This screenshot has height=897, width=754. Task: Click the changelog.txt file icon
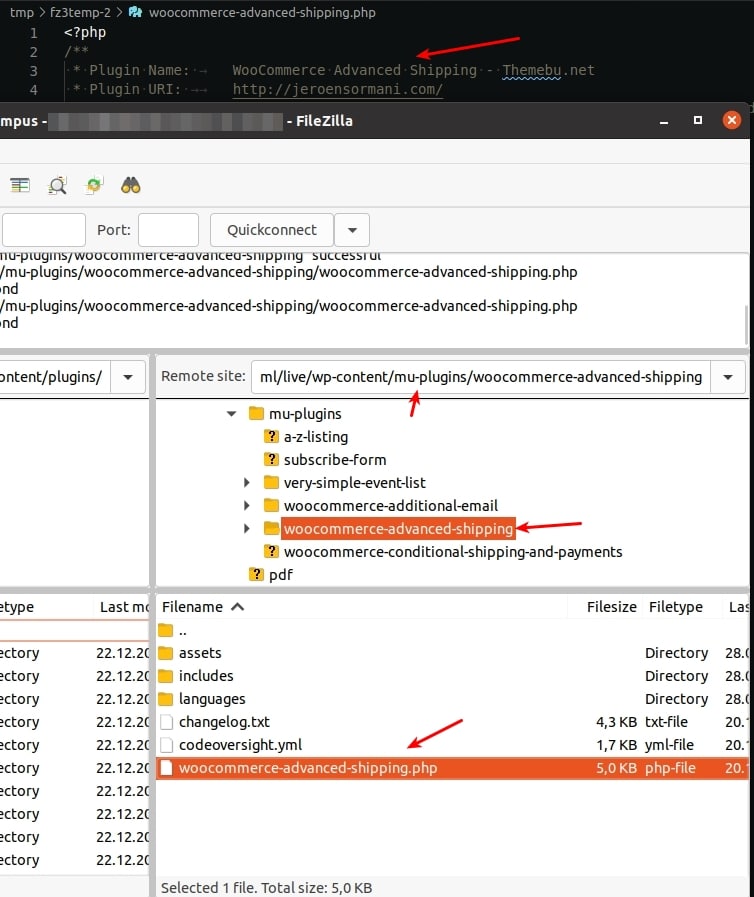[x=166, y=722]
